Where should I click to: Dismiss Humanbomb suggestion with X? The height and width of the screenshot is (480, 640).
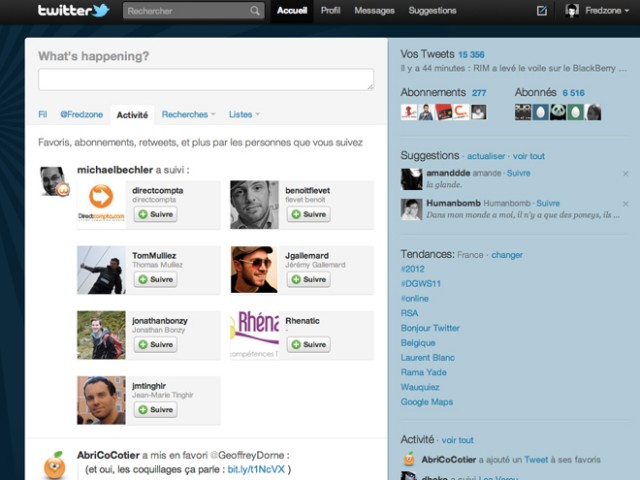point(625,204)
